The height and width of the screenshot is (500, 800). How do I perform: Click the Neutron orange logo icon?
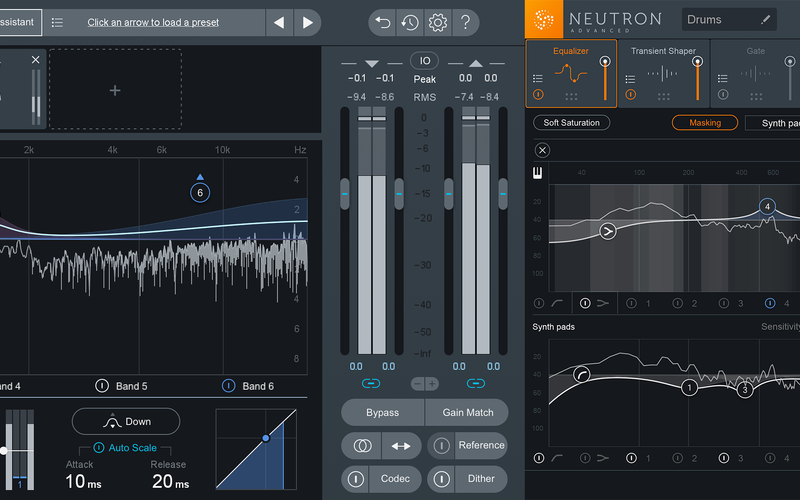tap(544, 19)
